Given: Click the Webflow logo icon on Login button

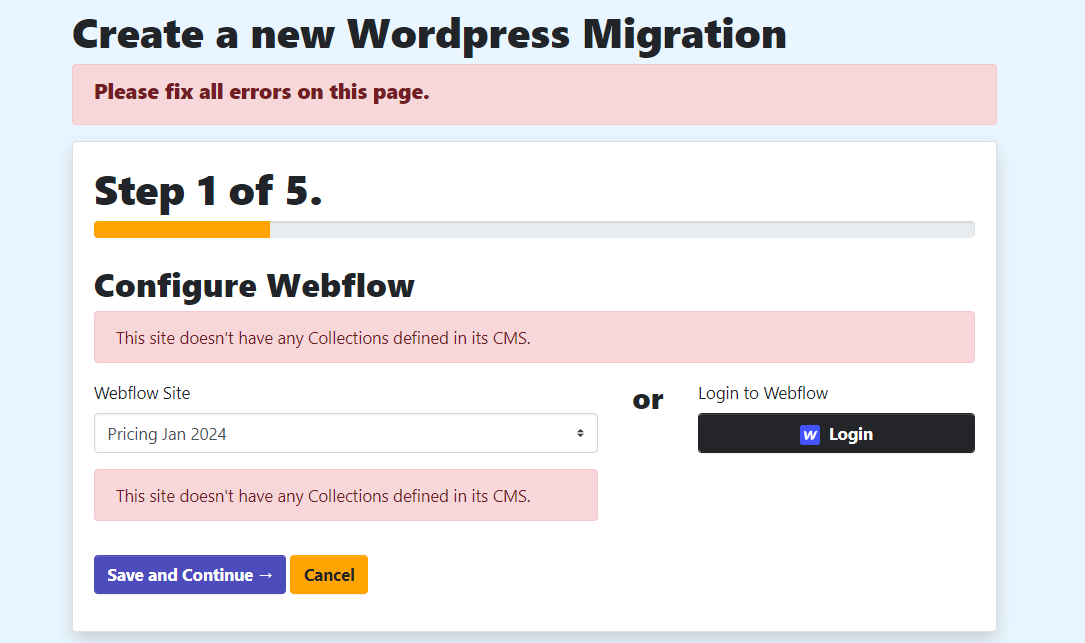Looking at the screenshot, I should coord(810,435).
